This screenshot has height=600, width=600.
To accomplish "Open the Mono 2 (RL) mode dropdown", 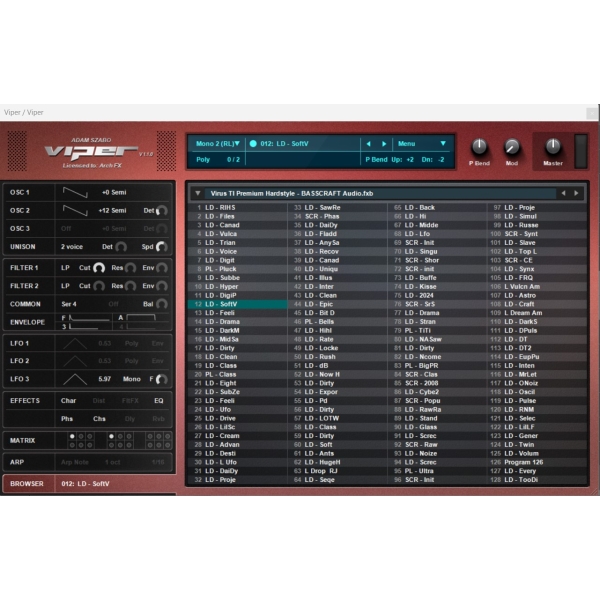I will click(218, 144).
